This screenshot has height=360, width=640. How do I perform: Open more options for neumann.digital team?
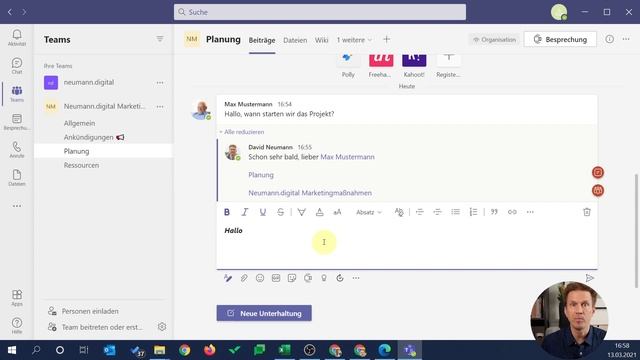(160, 82)
